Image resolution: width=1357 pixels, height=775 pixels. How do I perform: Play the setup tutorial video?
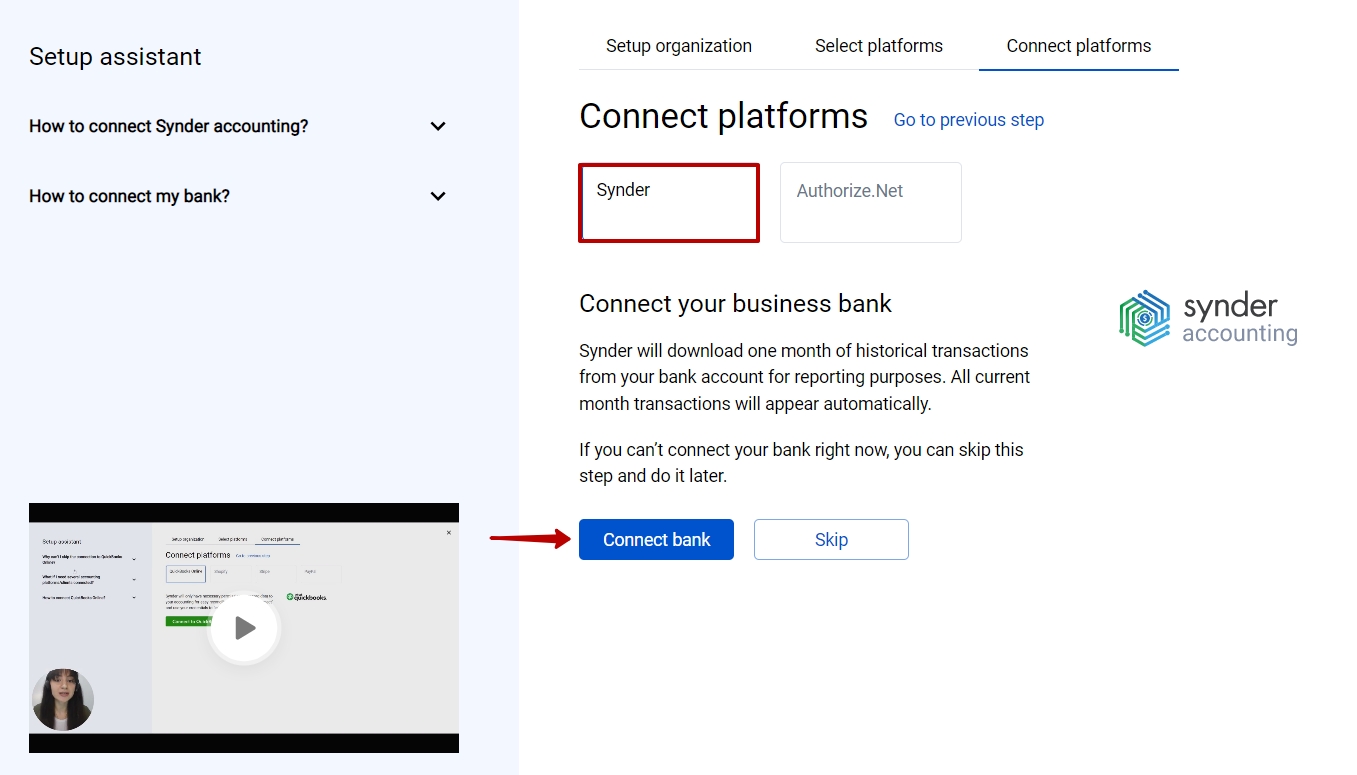[244, 628]
